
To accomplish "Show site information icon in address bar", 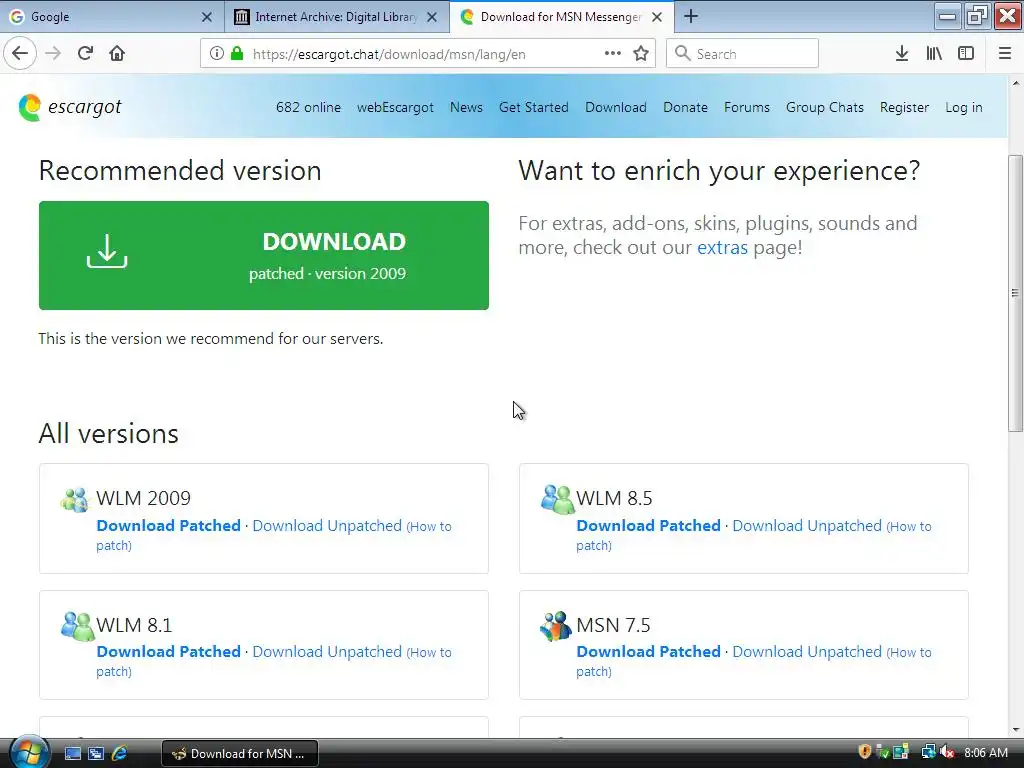I will (x=217, y=54).
